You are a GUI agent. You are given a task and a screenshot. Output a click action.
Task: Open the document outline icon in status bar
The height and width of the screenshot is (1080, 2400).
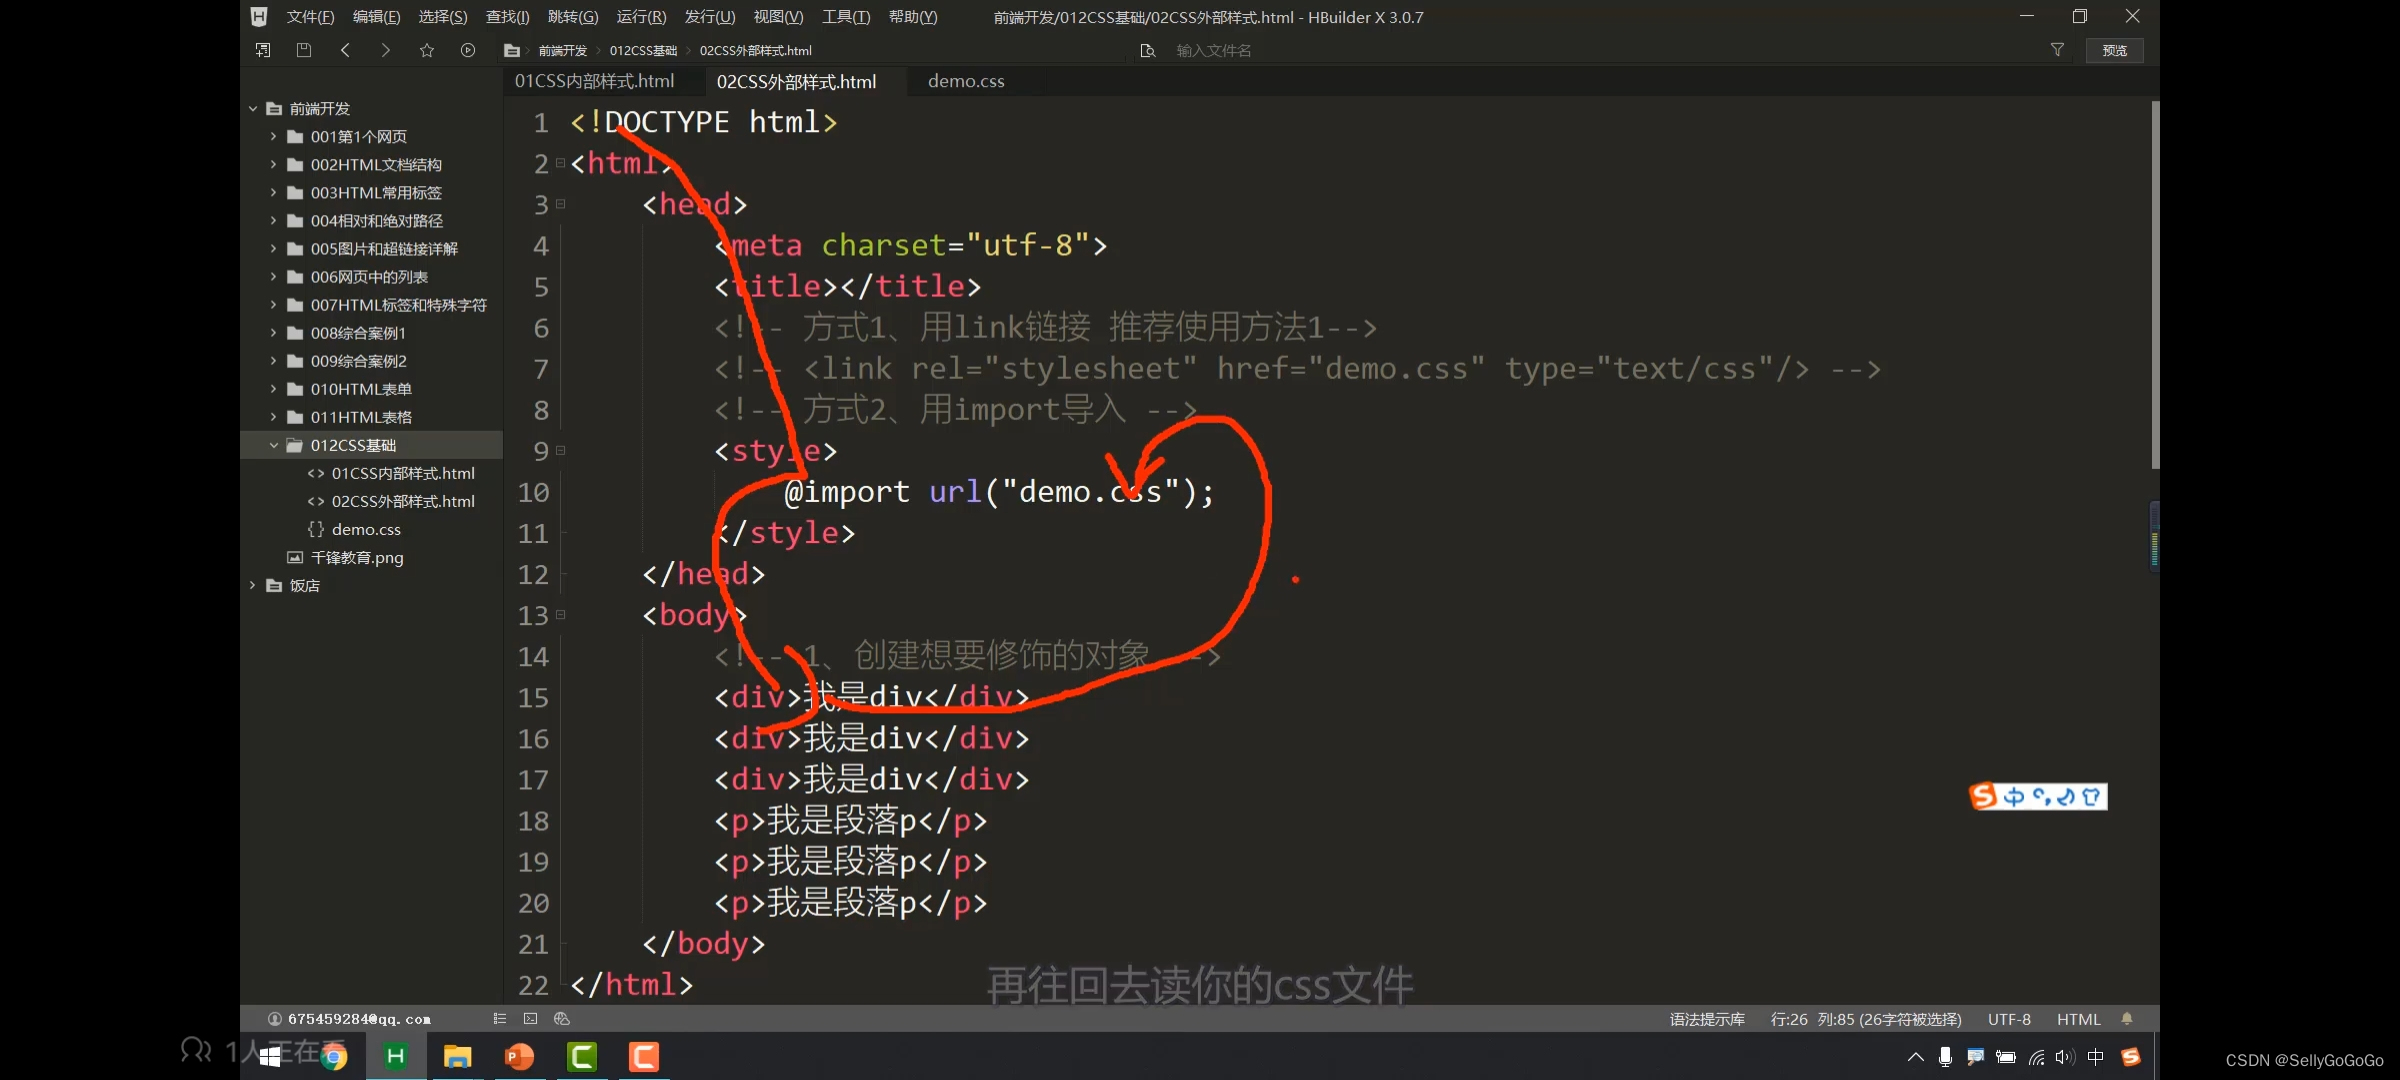(x=499, y=1019)
